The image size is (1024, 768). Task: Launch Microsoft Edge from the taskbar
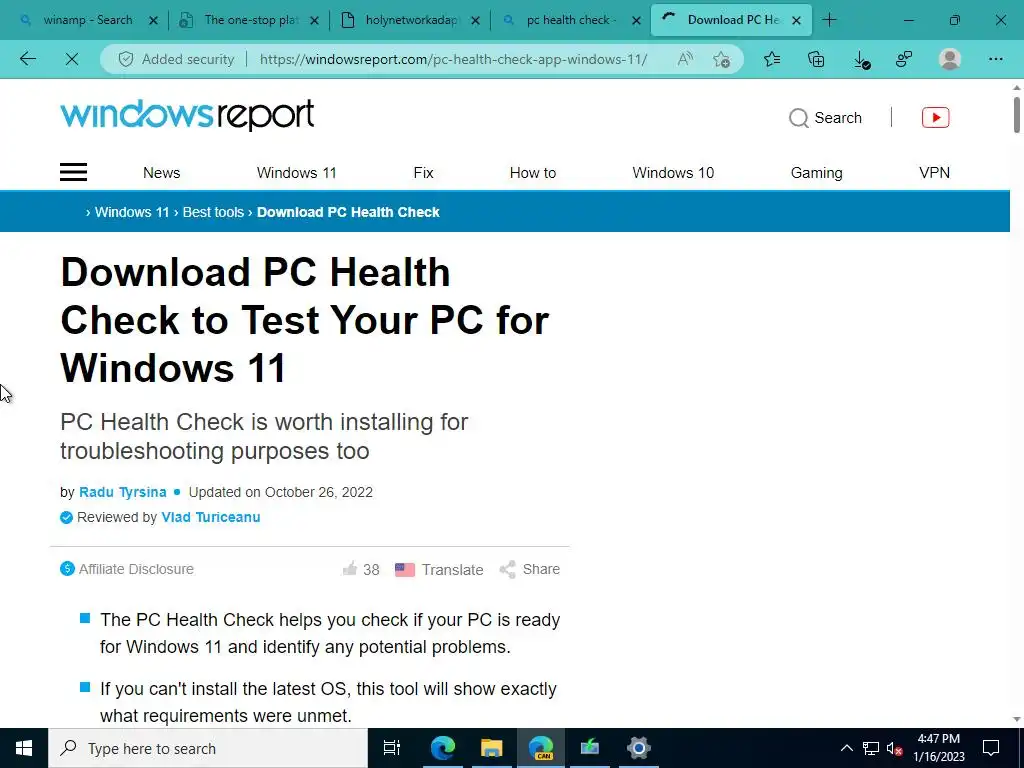tap(443, 748)
